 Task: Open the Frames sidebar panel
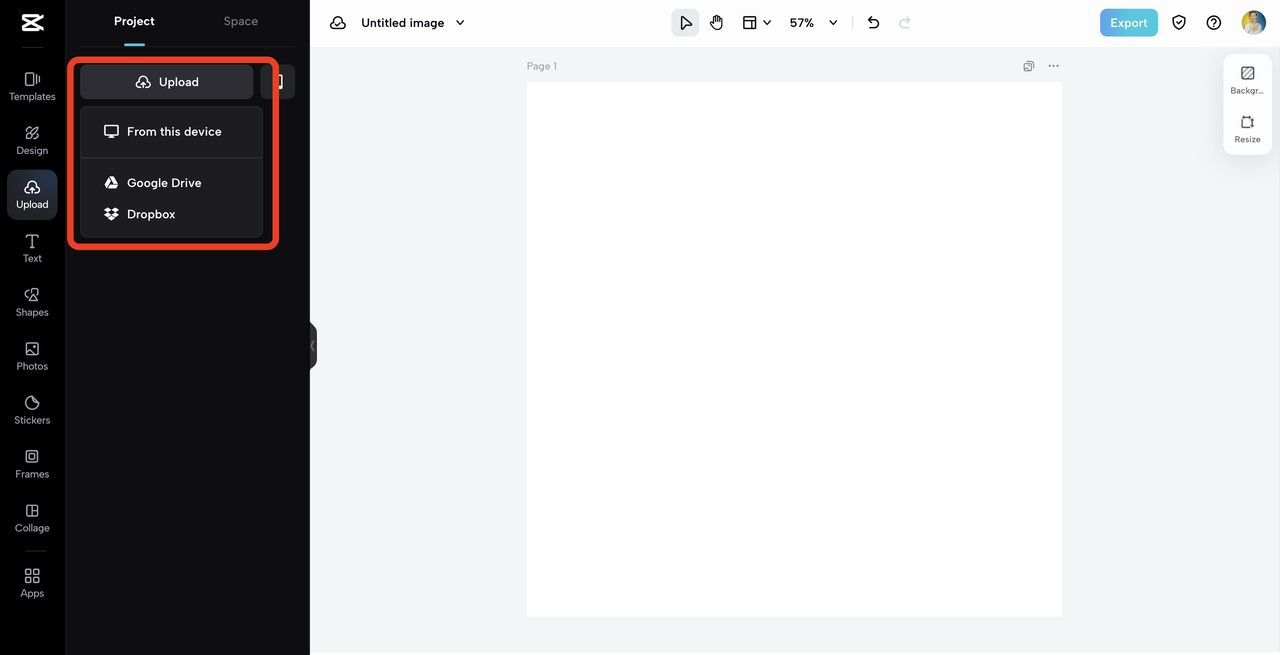tap(32, 464)
